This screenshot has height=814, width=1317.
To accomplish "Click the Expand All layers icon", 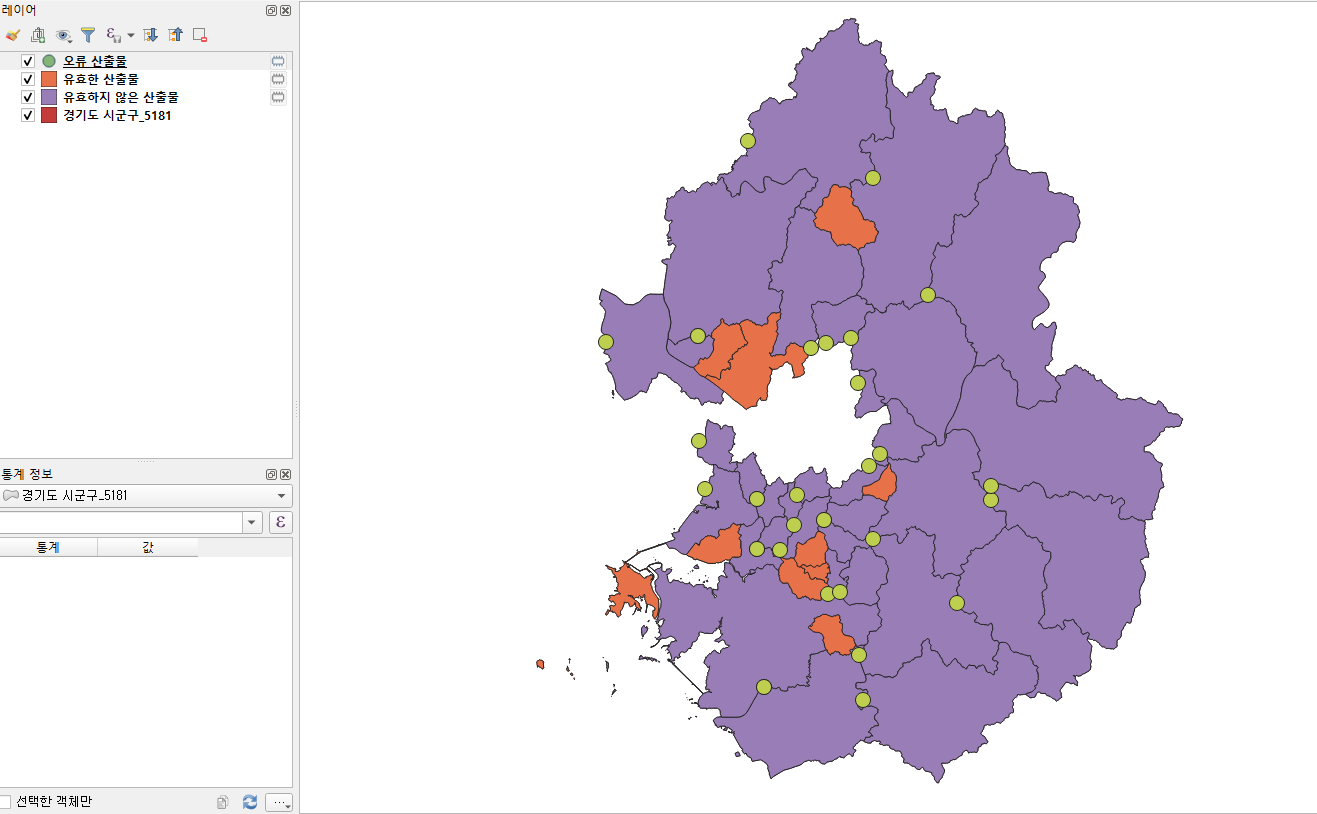I will [x=151, y=35].
